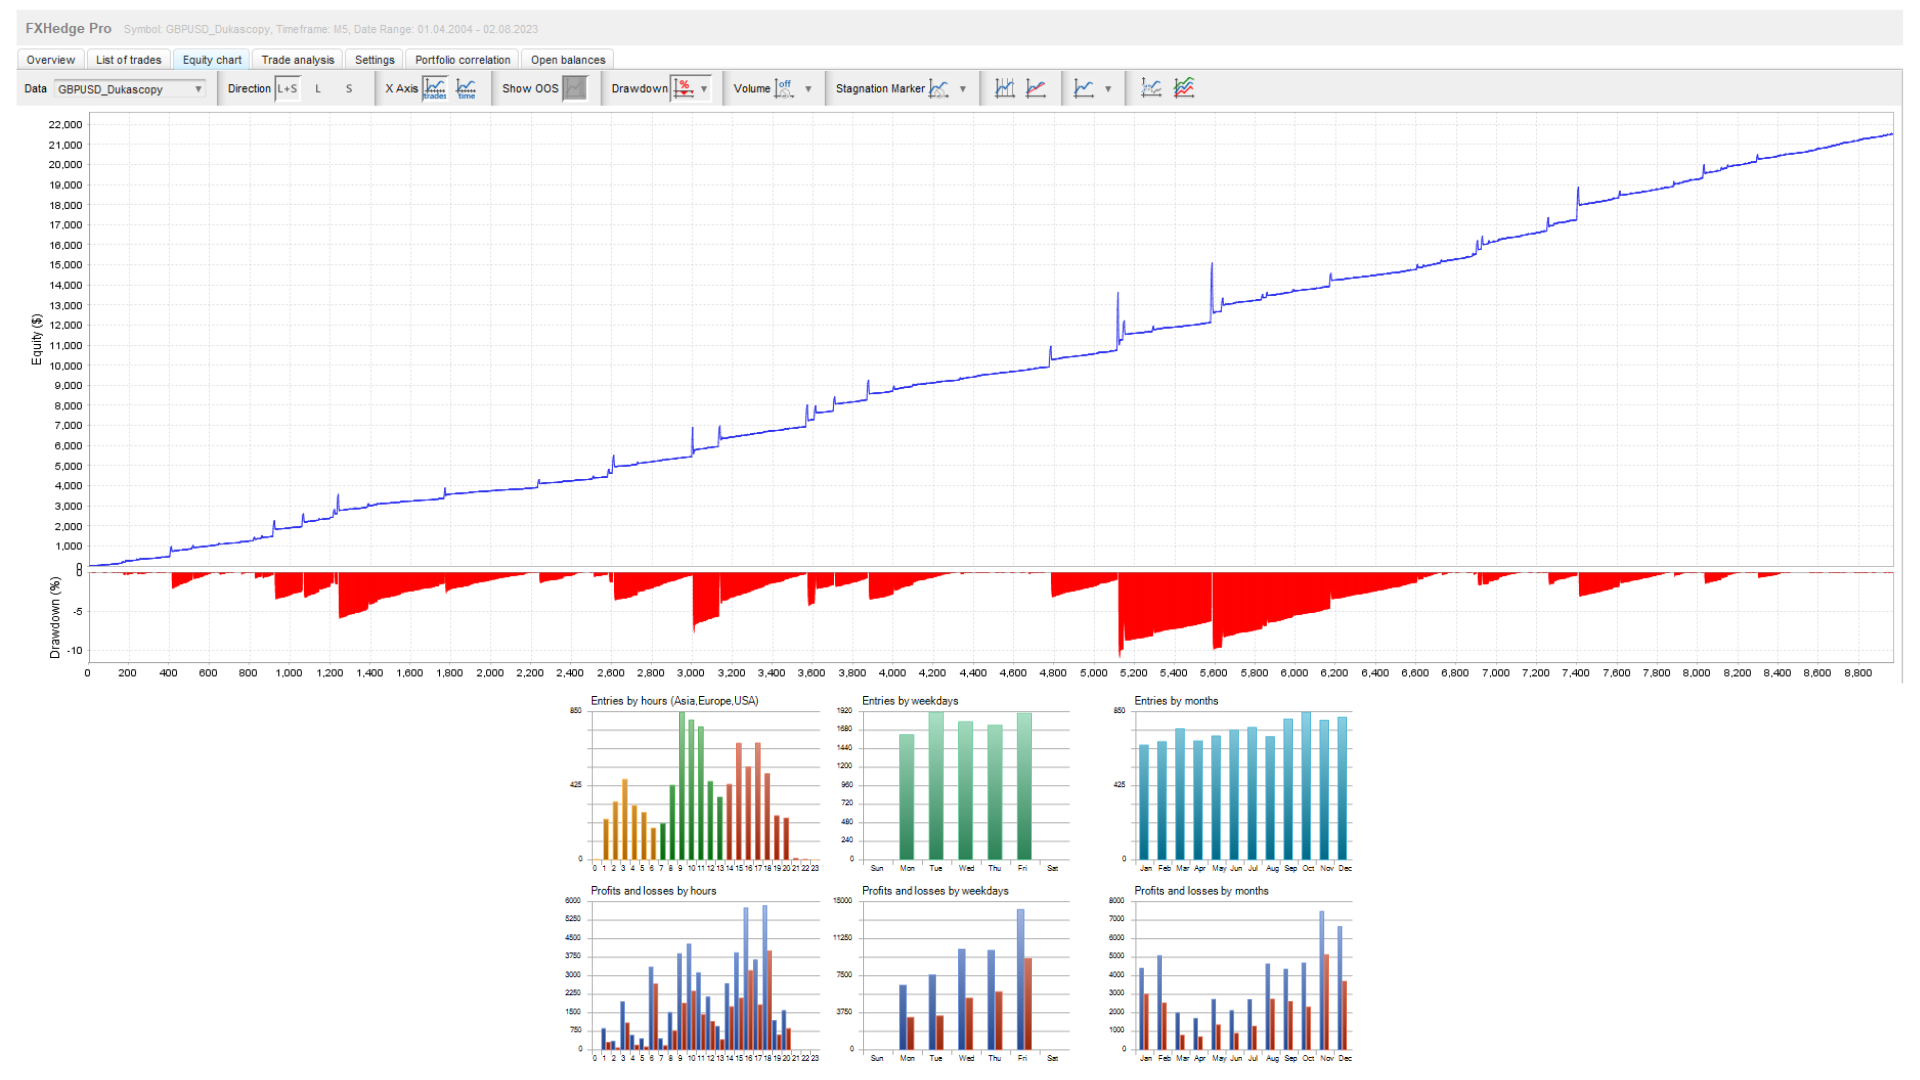The width and height of the screenshot is (1920, 1080).
Task: Enable Long-only direction with the L button
Action: pos(318,88)
